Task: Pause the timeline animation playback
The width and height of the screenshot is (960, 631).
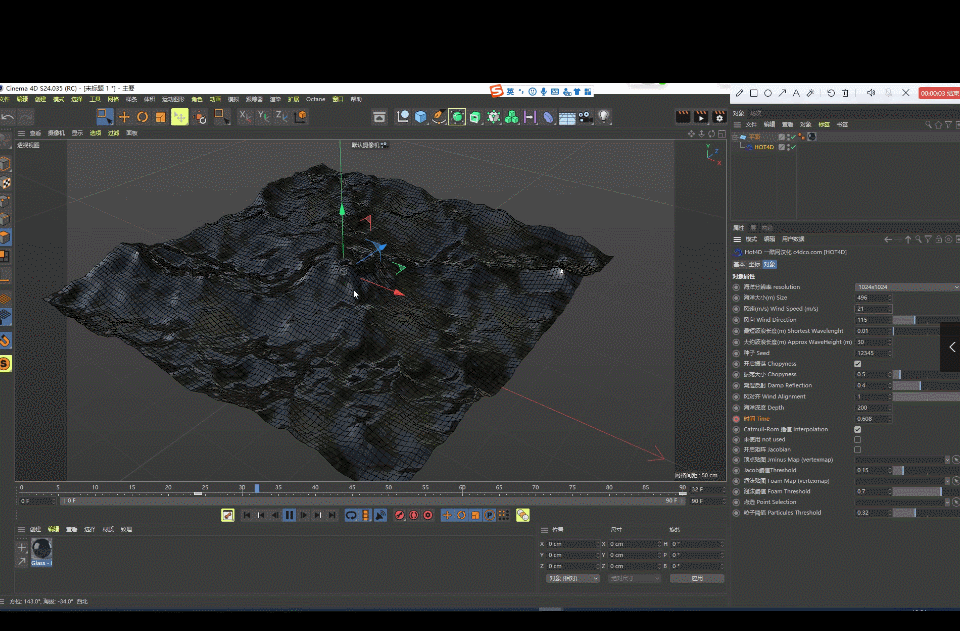Action: [x=289, y=515]
